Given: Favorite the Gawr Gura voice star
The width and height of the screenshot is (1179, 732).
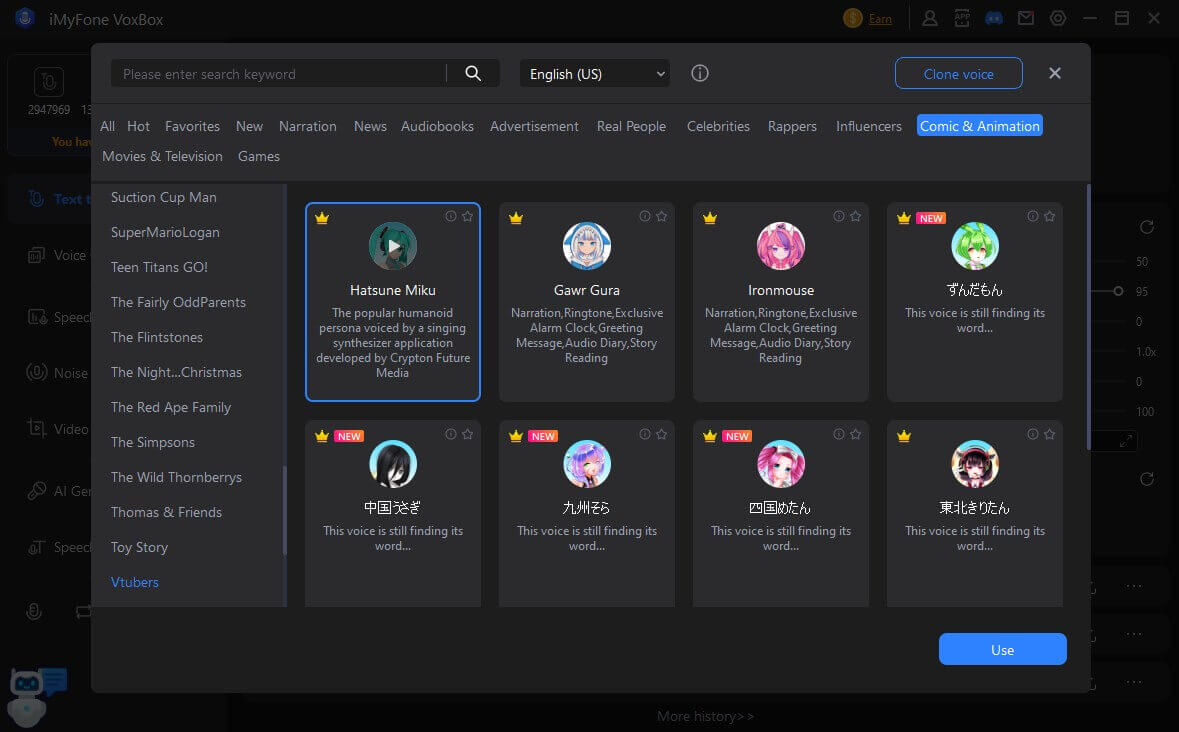Looking at the screenshot, I should tap(662, 216).
